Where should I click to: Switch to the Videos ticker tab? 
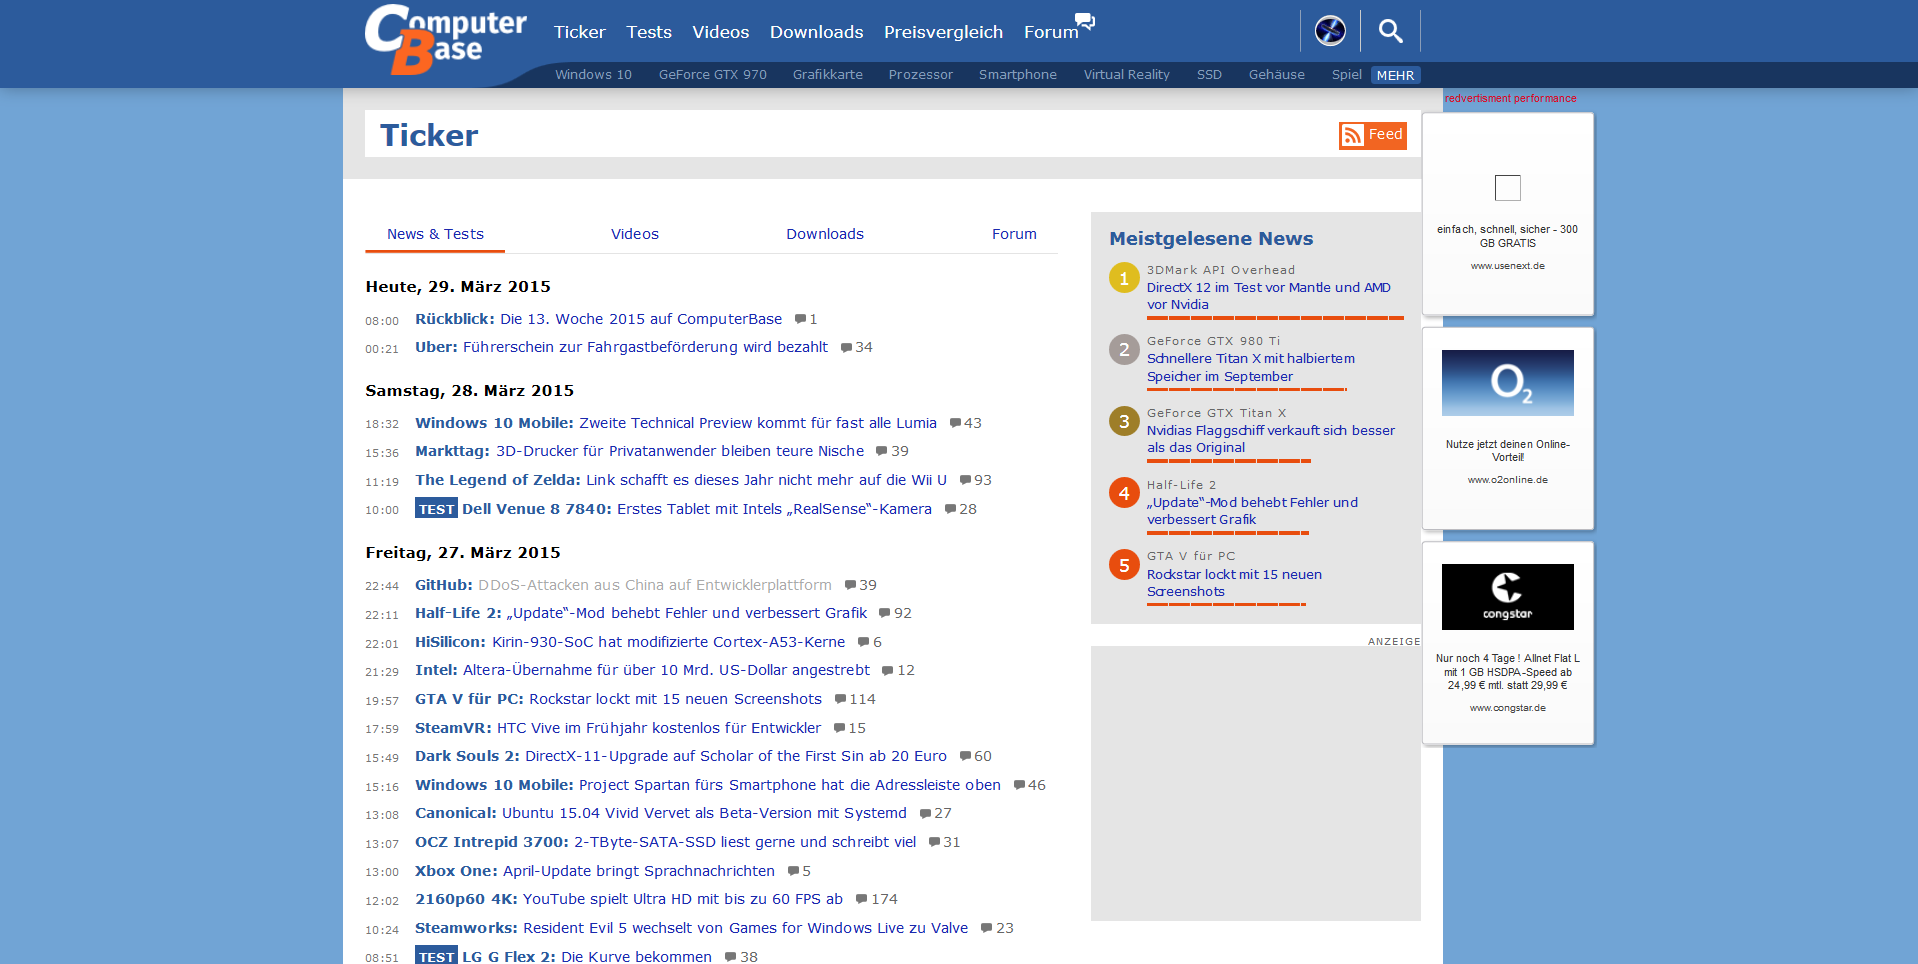point(635,234)
